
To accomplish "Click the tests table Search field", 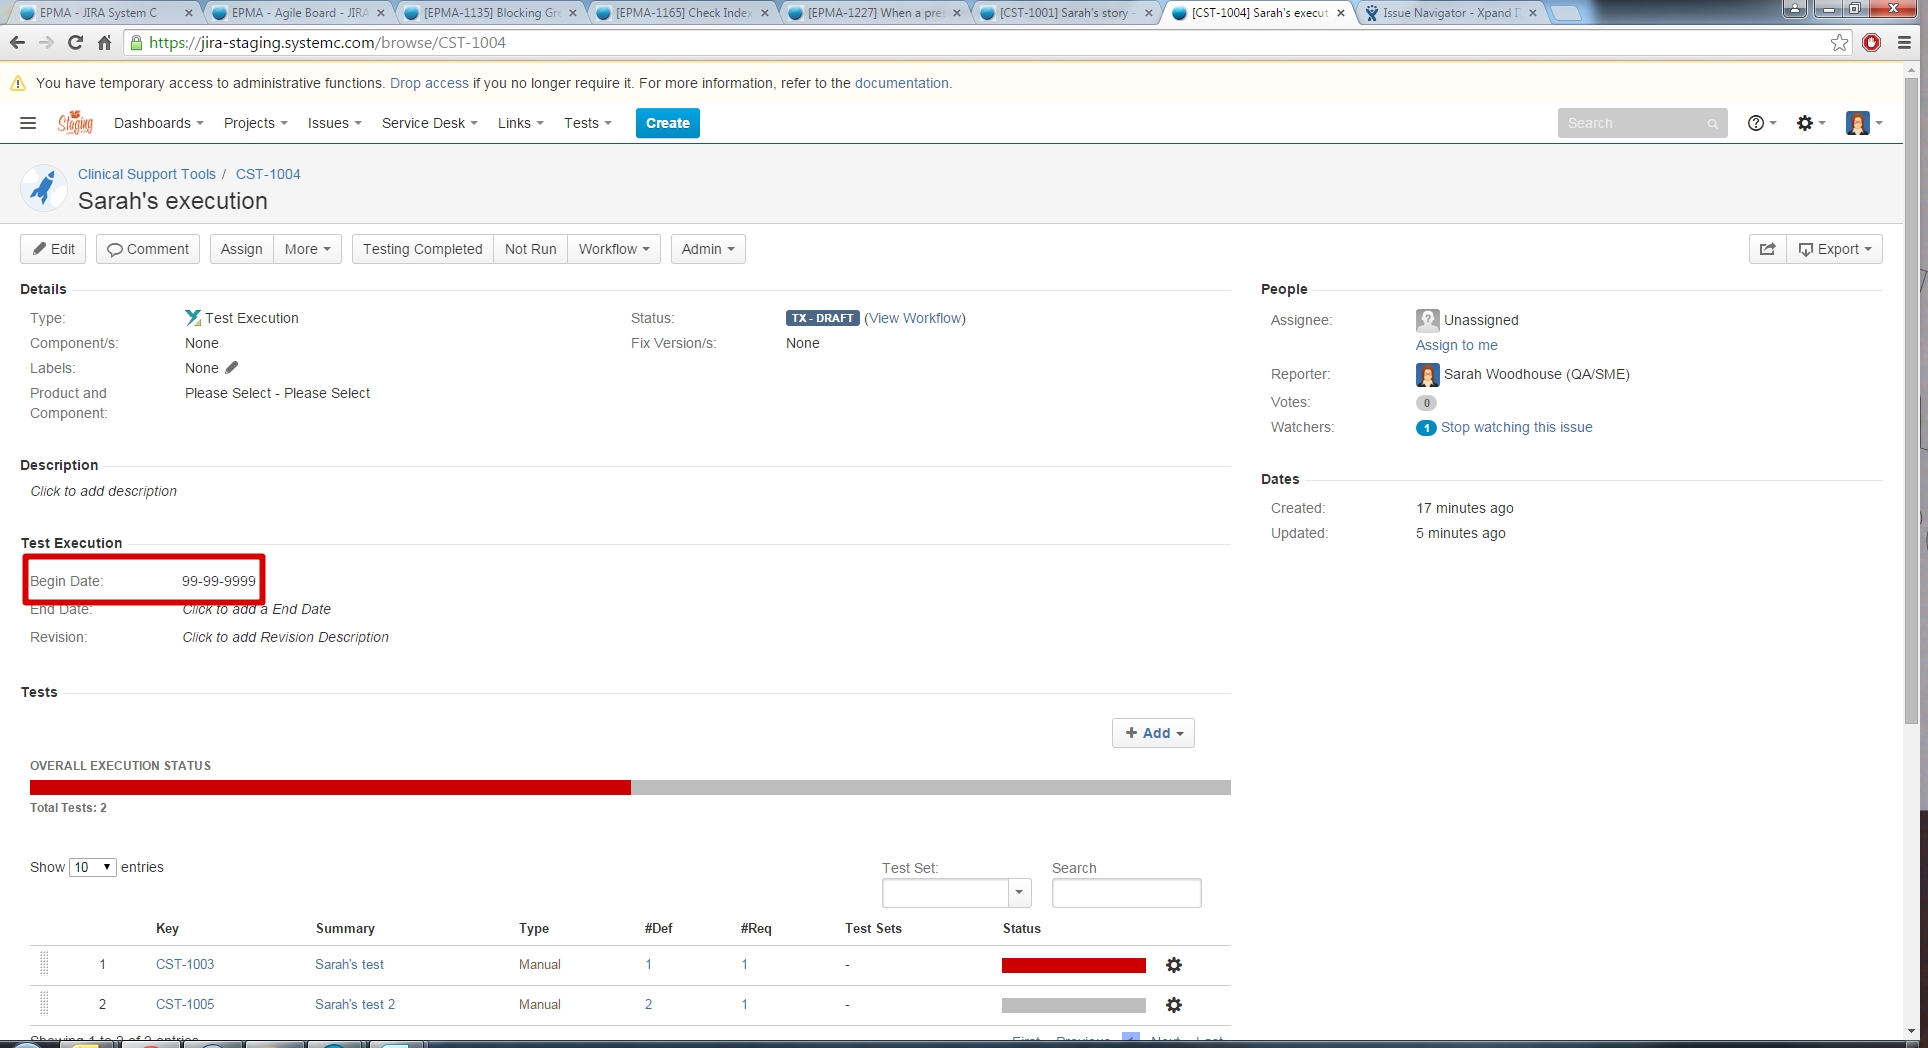I will tap(1126, 893).
